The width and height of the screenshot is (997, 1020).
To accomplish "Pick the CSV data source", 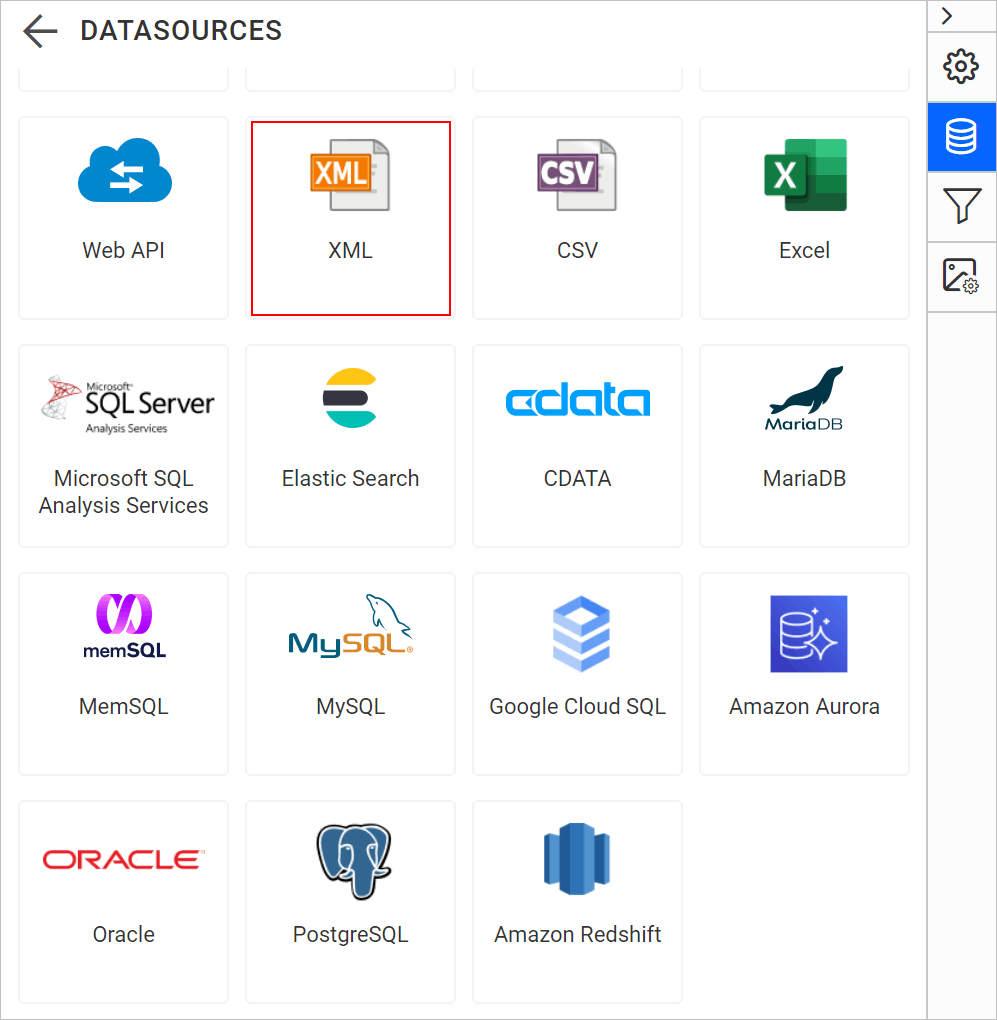I will pyautogui.click(x=578, y=218).
